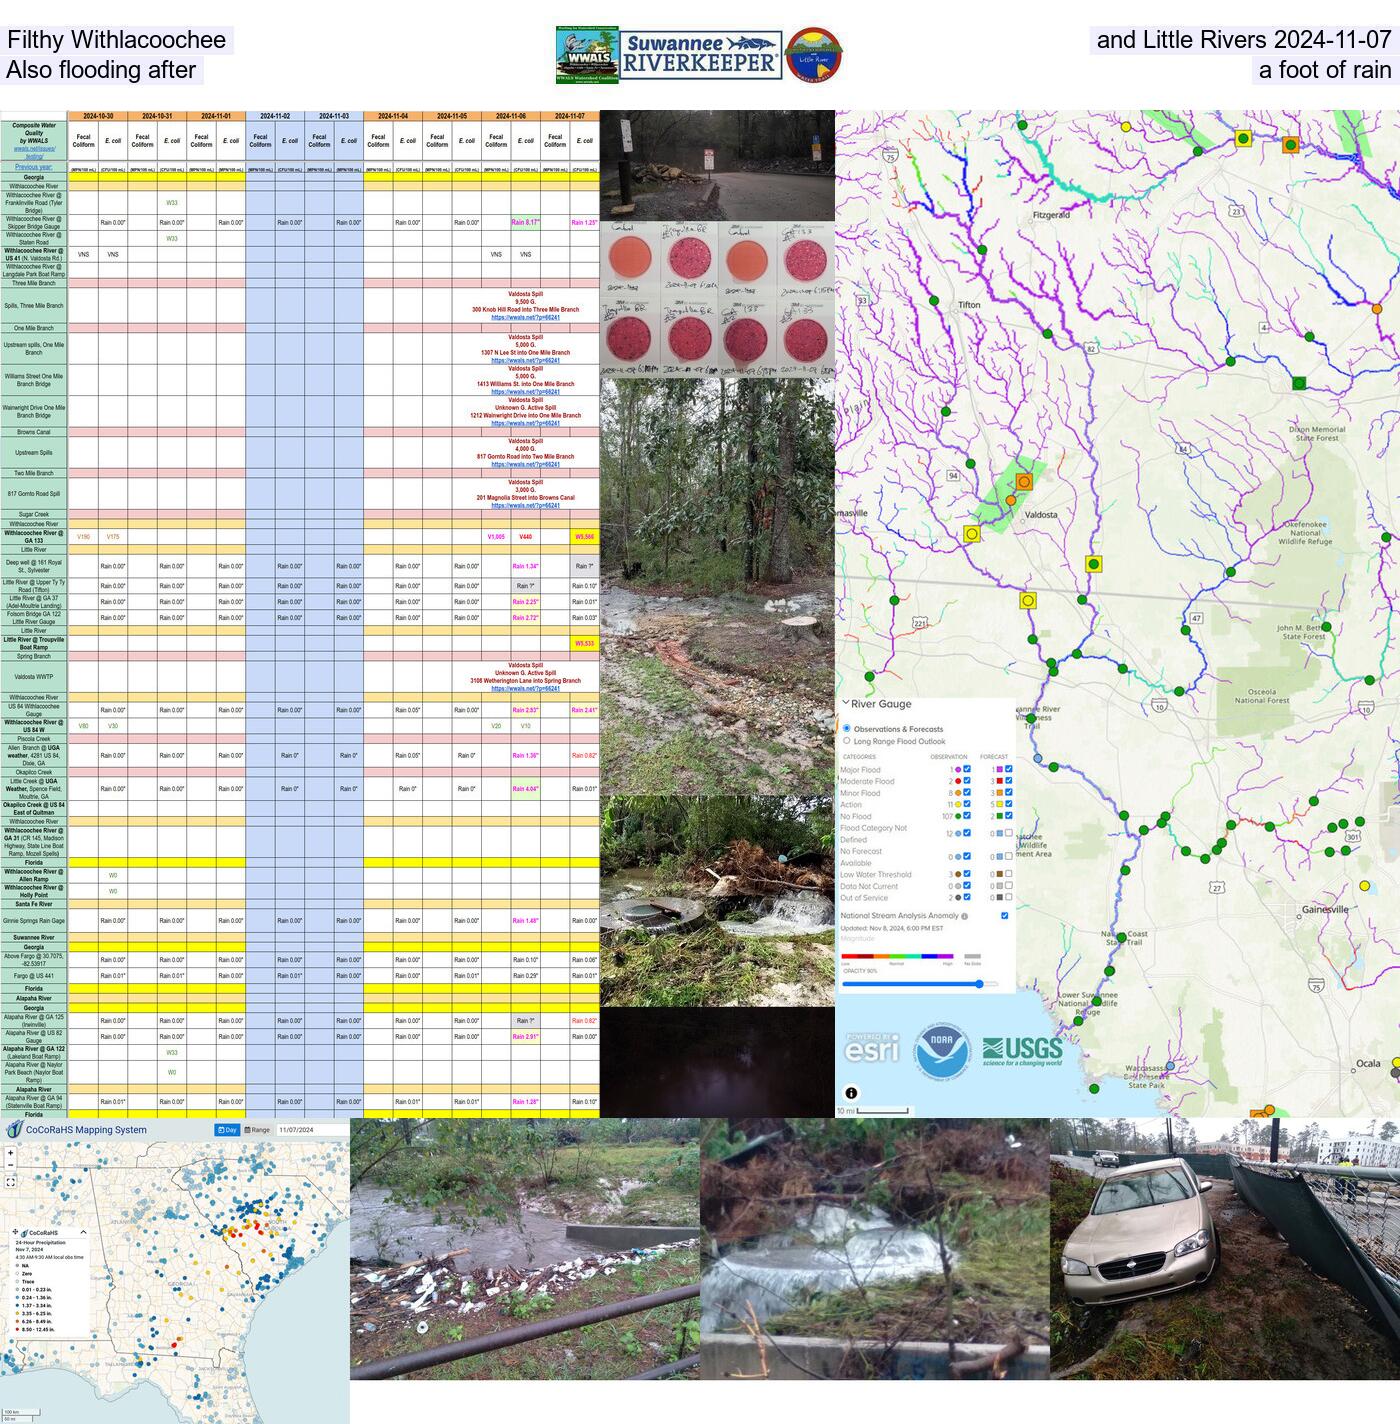Select Observations & Forecasts radio button
This screenshot has height=1424, width=1400.
[x=847, y=729]
